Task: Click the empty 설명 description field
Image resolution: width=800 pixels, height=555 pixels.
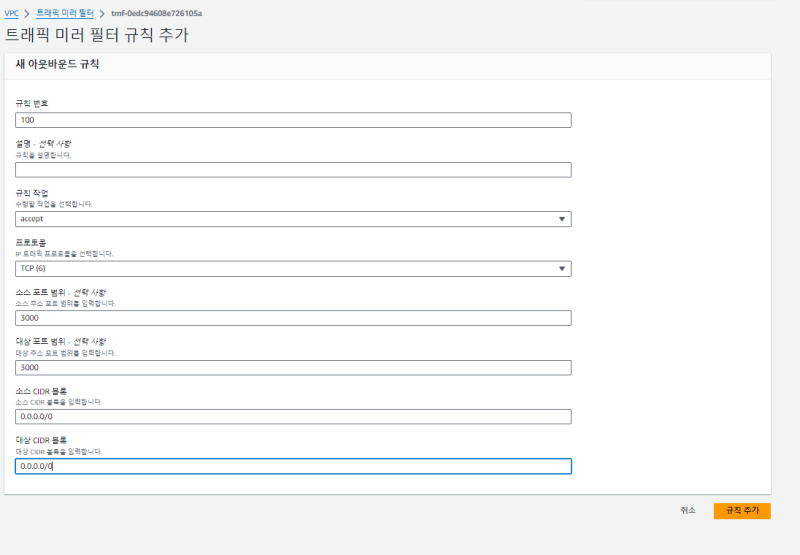Action: point(293,170)
